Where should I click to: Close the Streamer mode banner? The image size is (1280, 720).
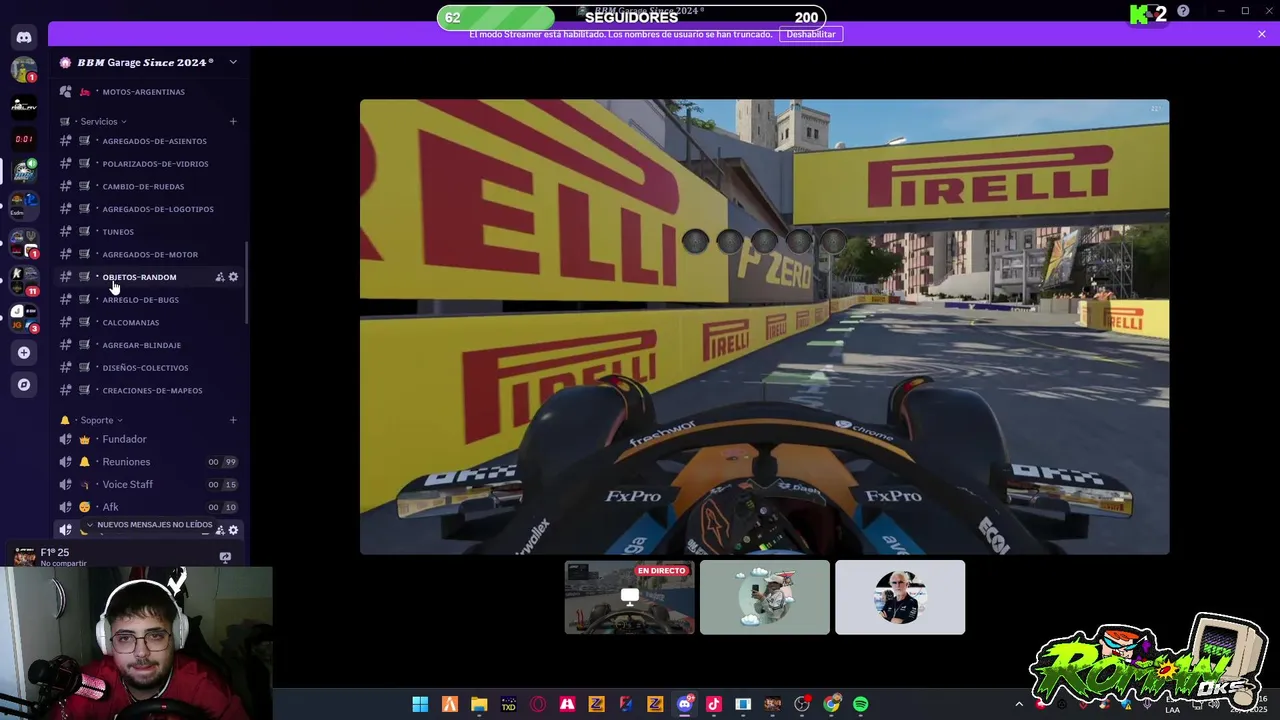(1262, 34)
